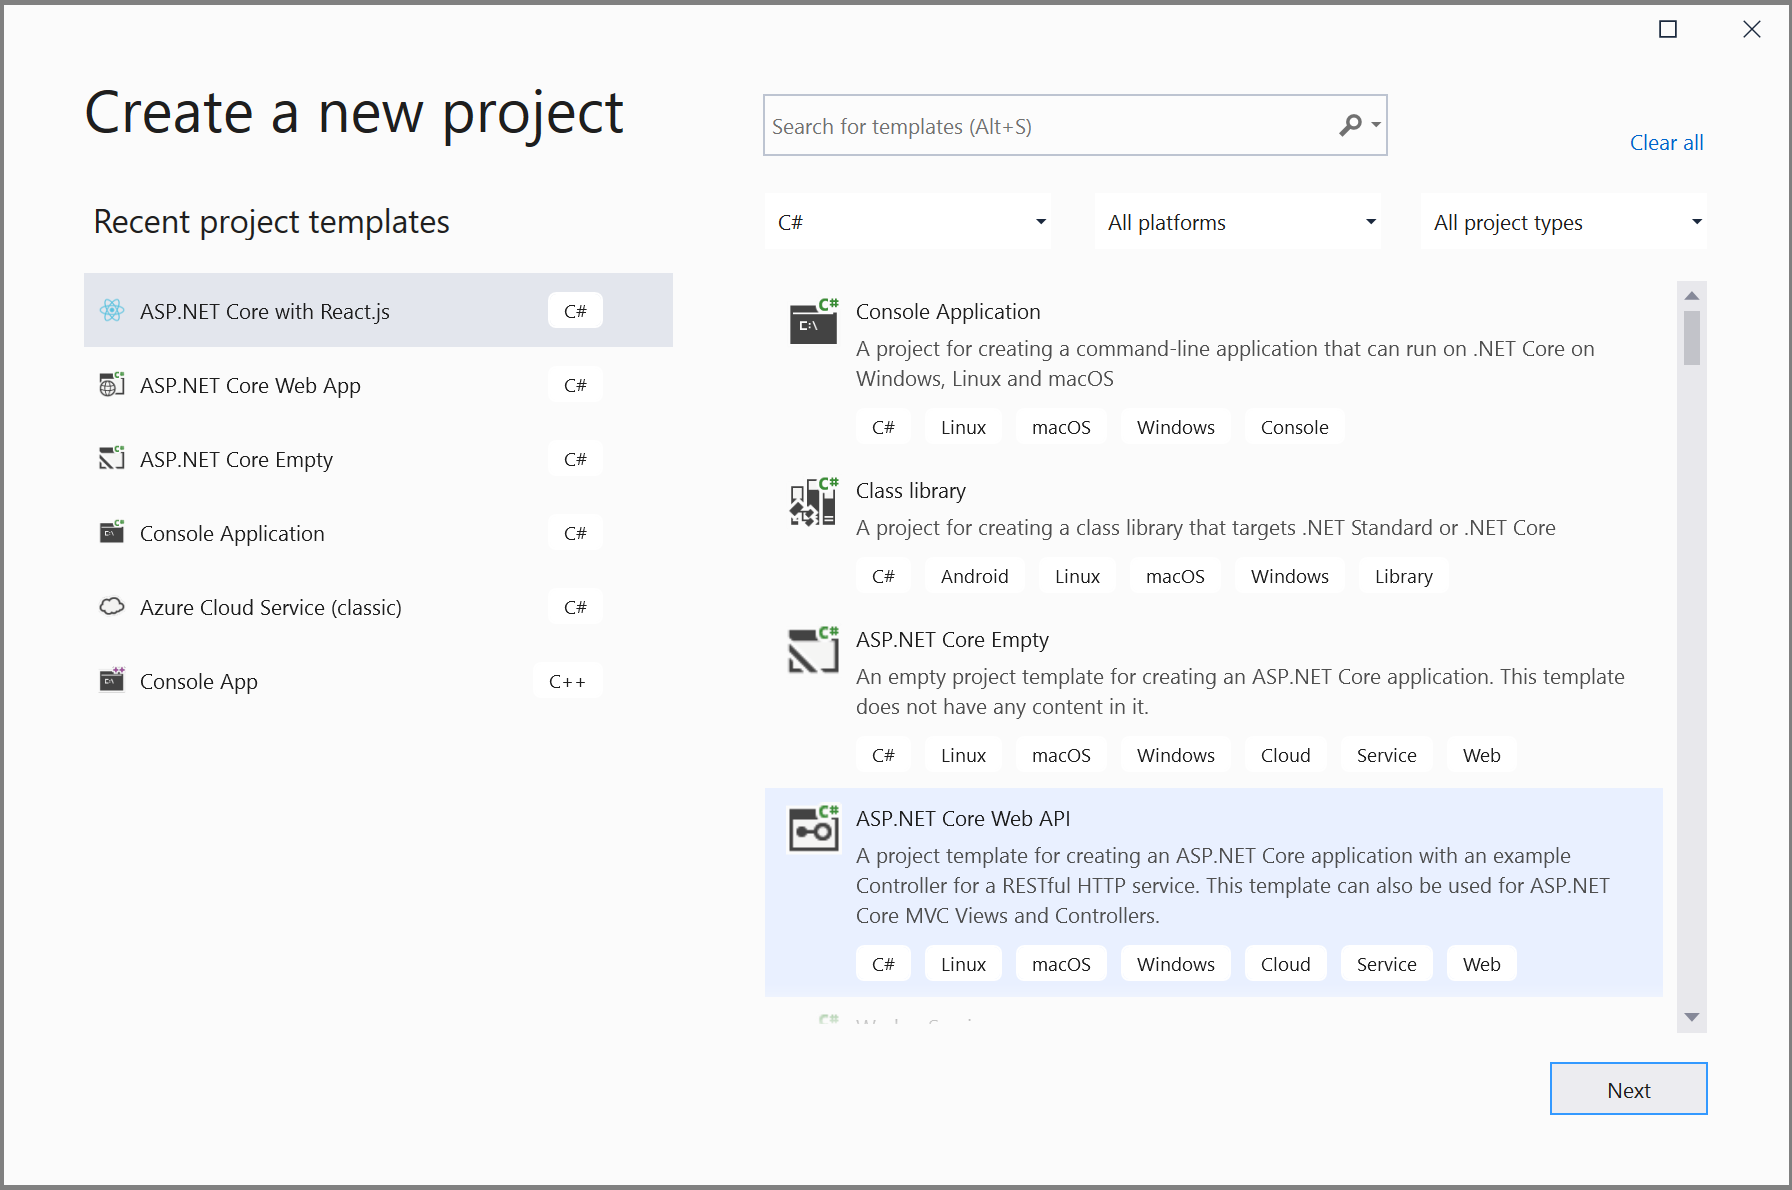Click the ASP.NET Core Web API icon
Viewport: 1792px width, 1190px height.
click(813, 829)
